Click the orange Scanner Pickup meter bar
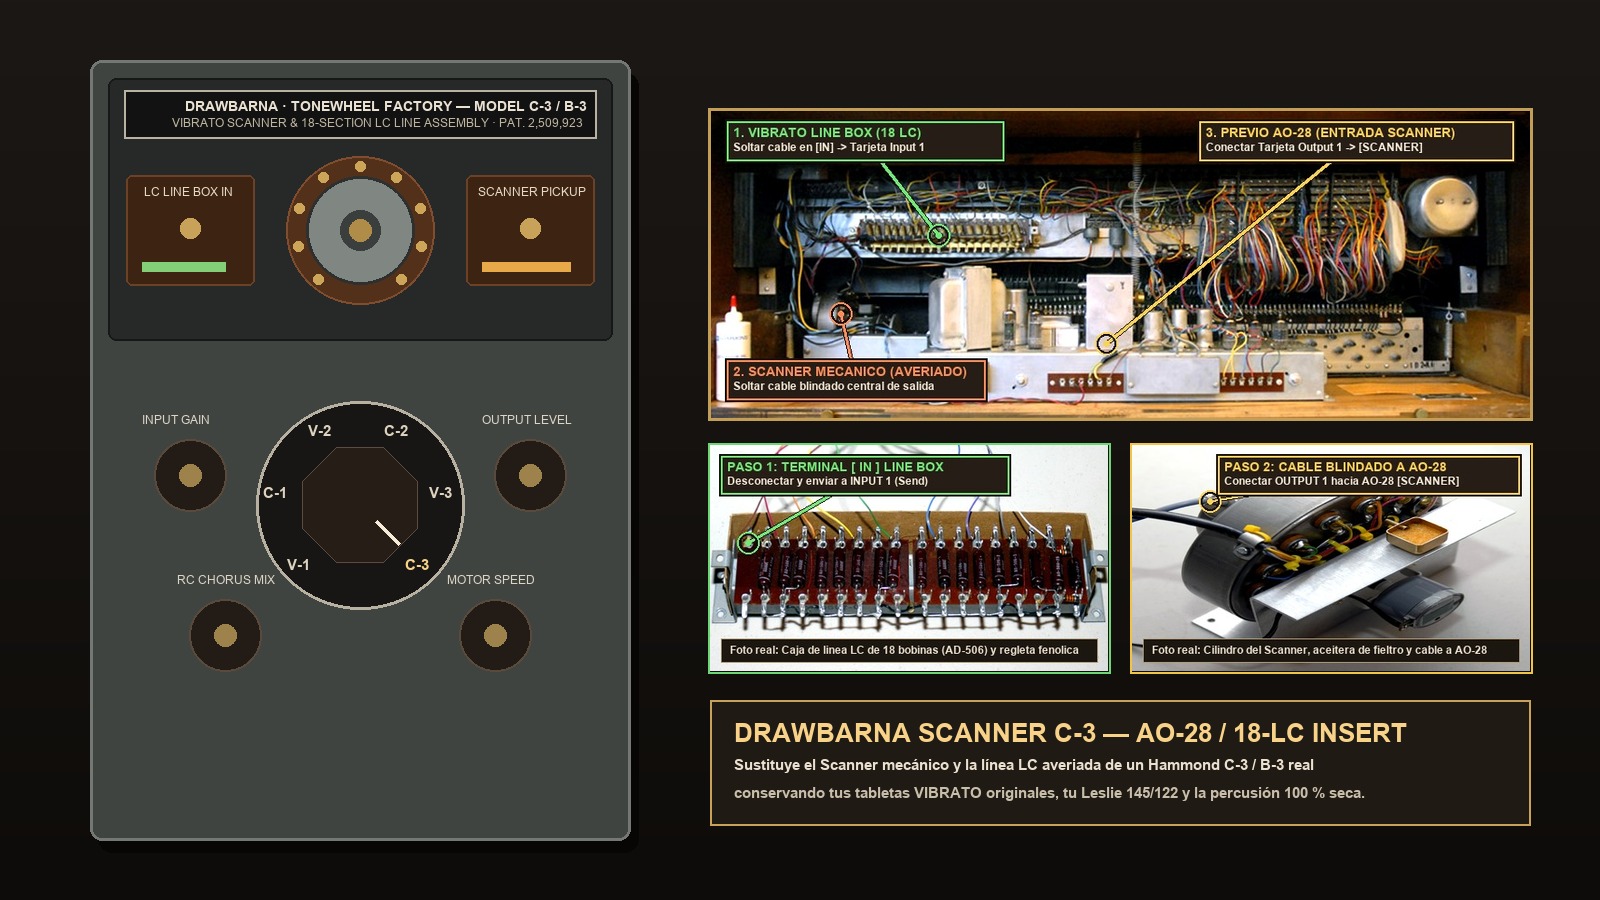 coord(526,267)
